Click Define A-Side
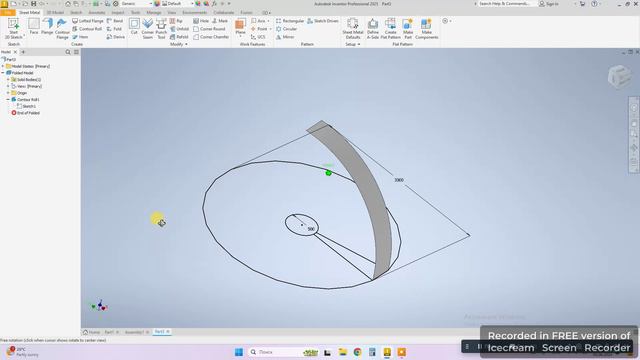The image size is (640, 360). click(373, 29)
